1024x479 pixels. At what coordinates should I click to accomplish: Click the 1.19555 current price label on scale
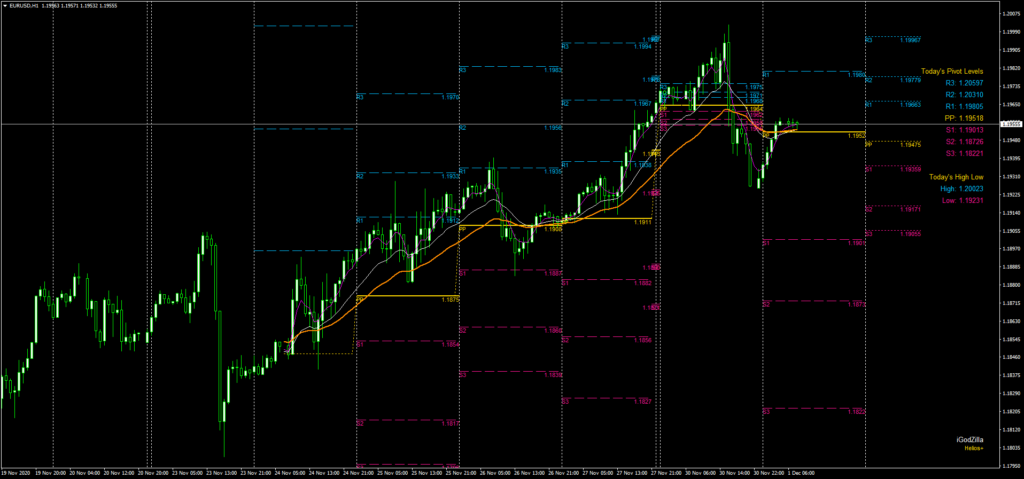[1012, 124]
